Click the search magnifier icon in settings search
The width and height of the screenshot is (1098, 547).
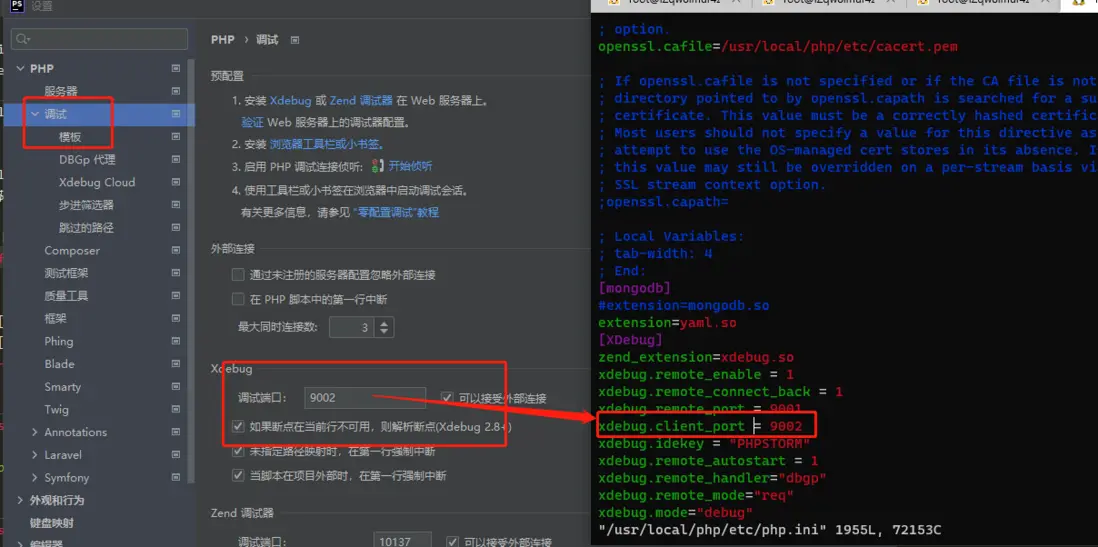point(23,39)
